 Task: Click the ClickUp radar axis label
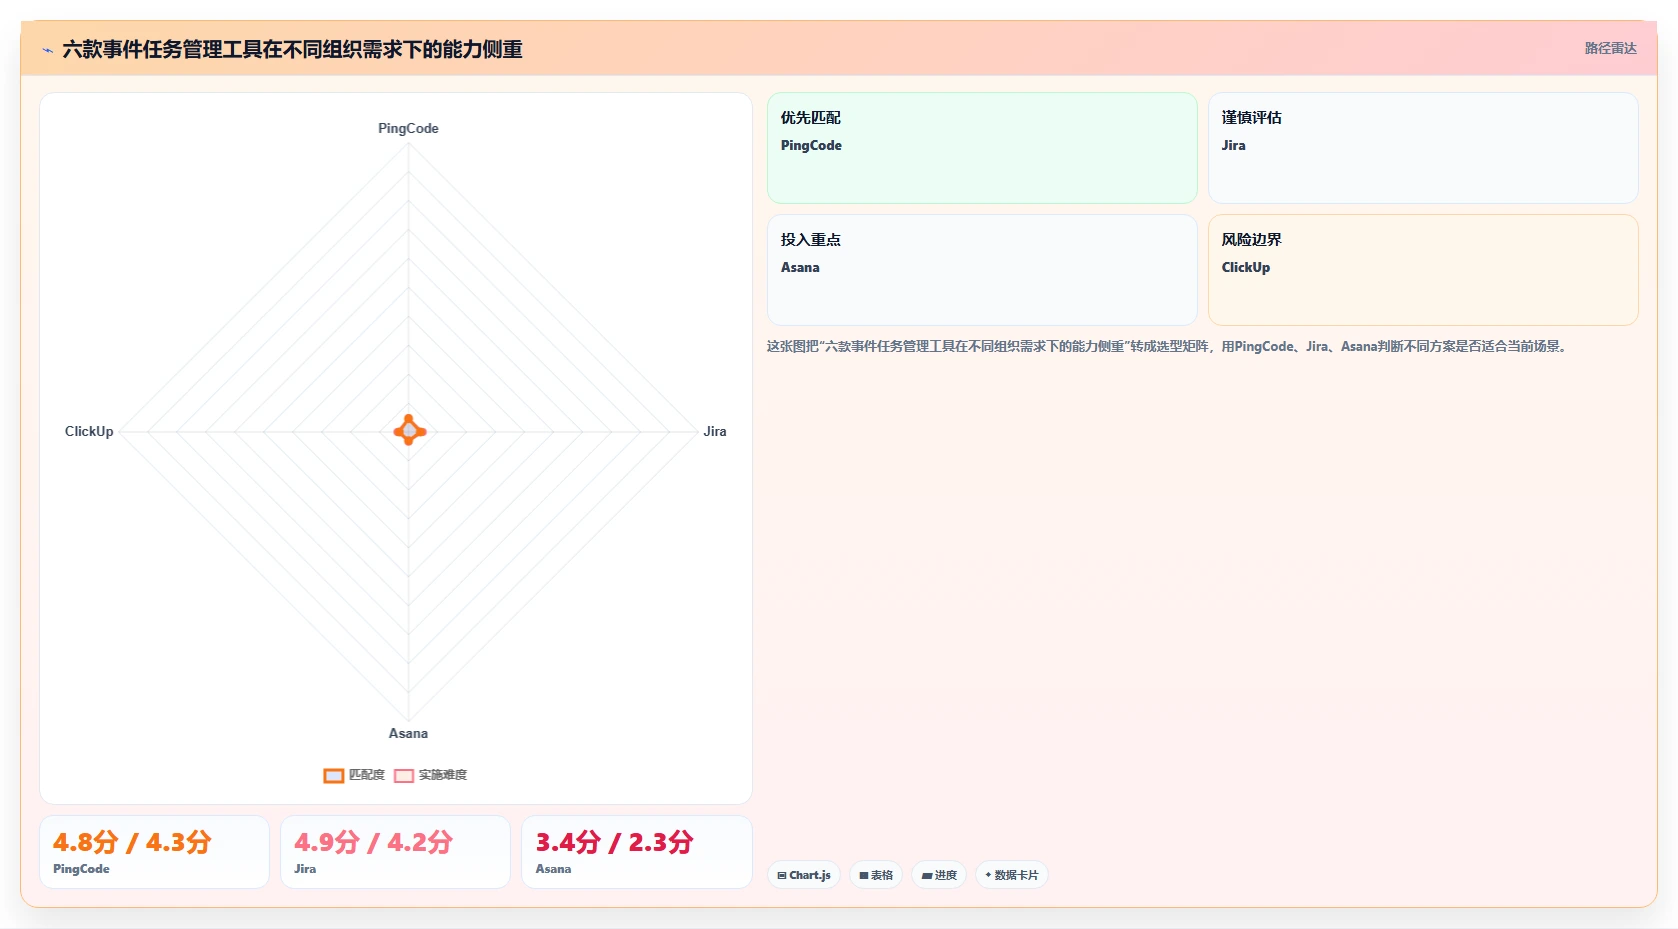pyautogui.click(x=89, y=431)
